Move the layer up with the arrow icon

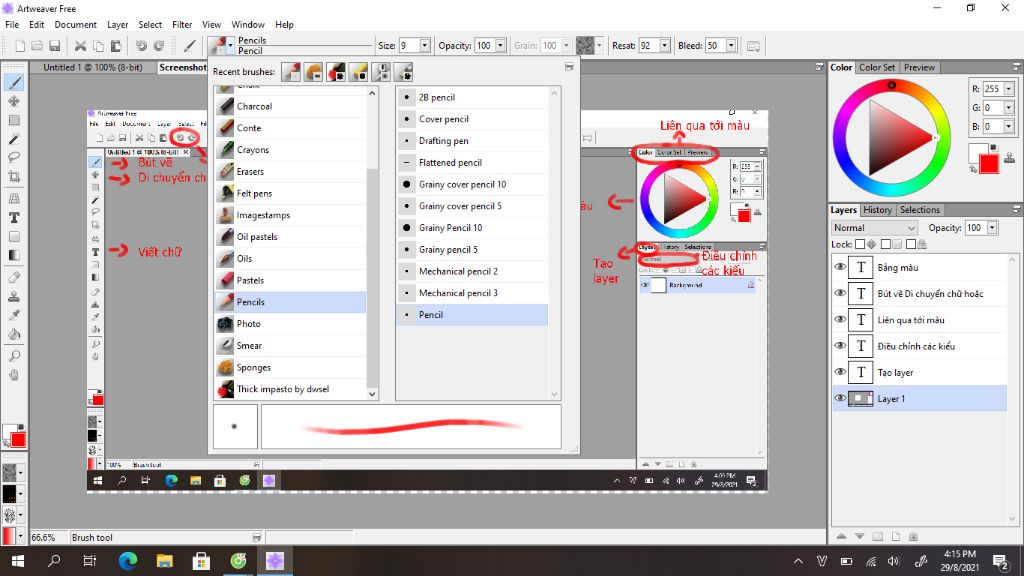point(842,536)
